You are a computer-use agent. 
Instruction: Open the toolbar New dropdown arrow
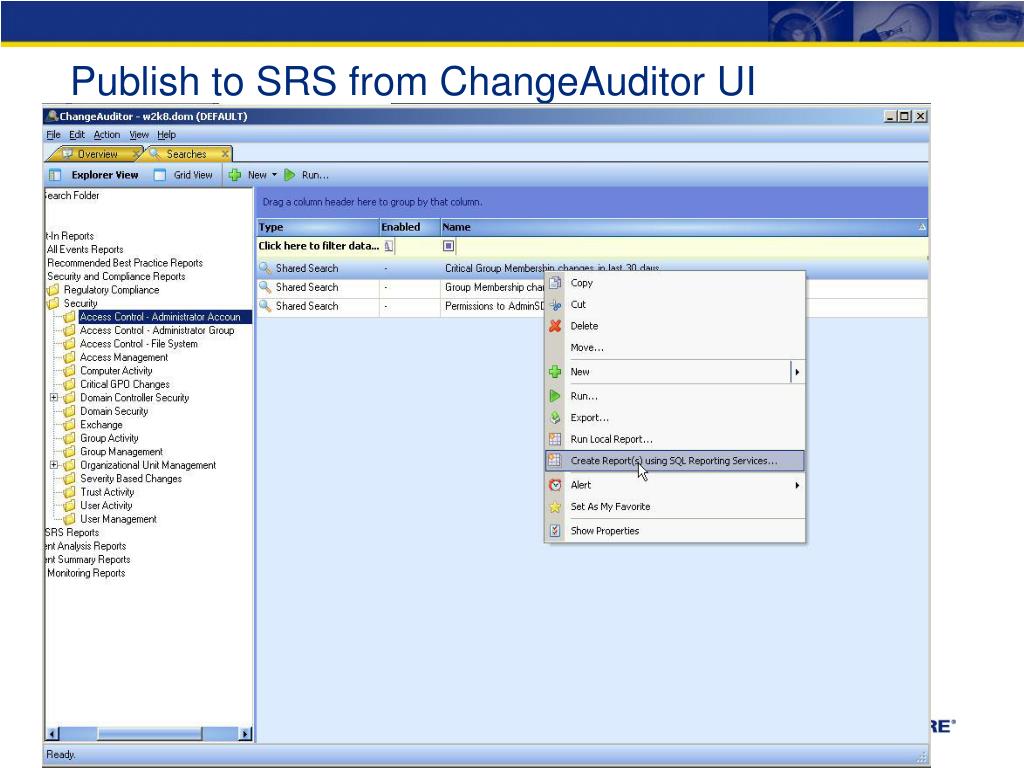pyautogui.click(x=274, y=175)
